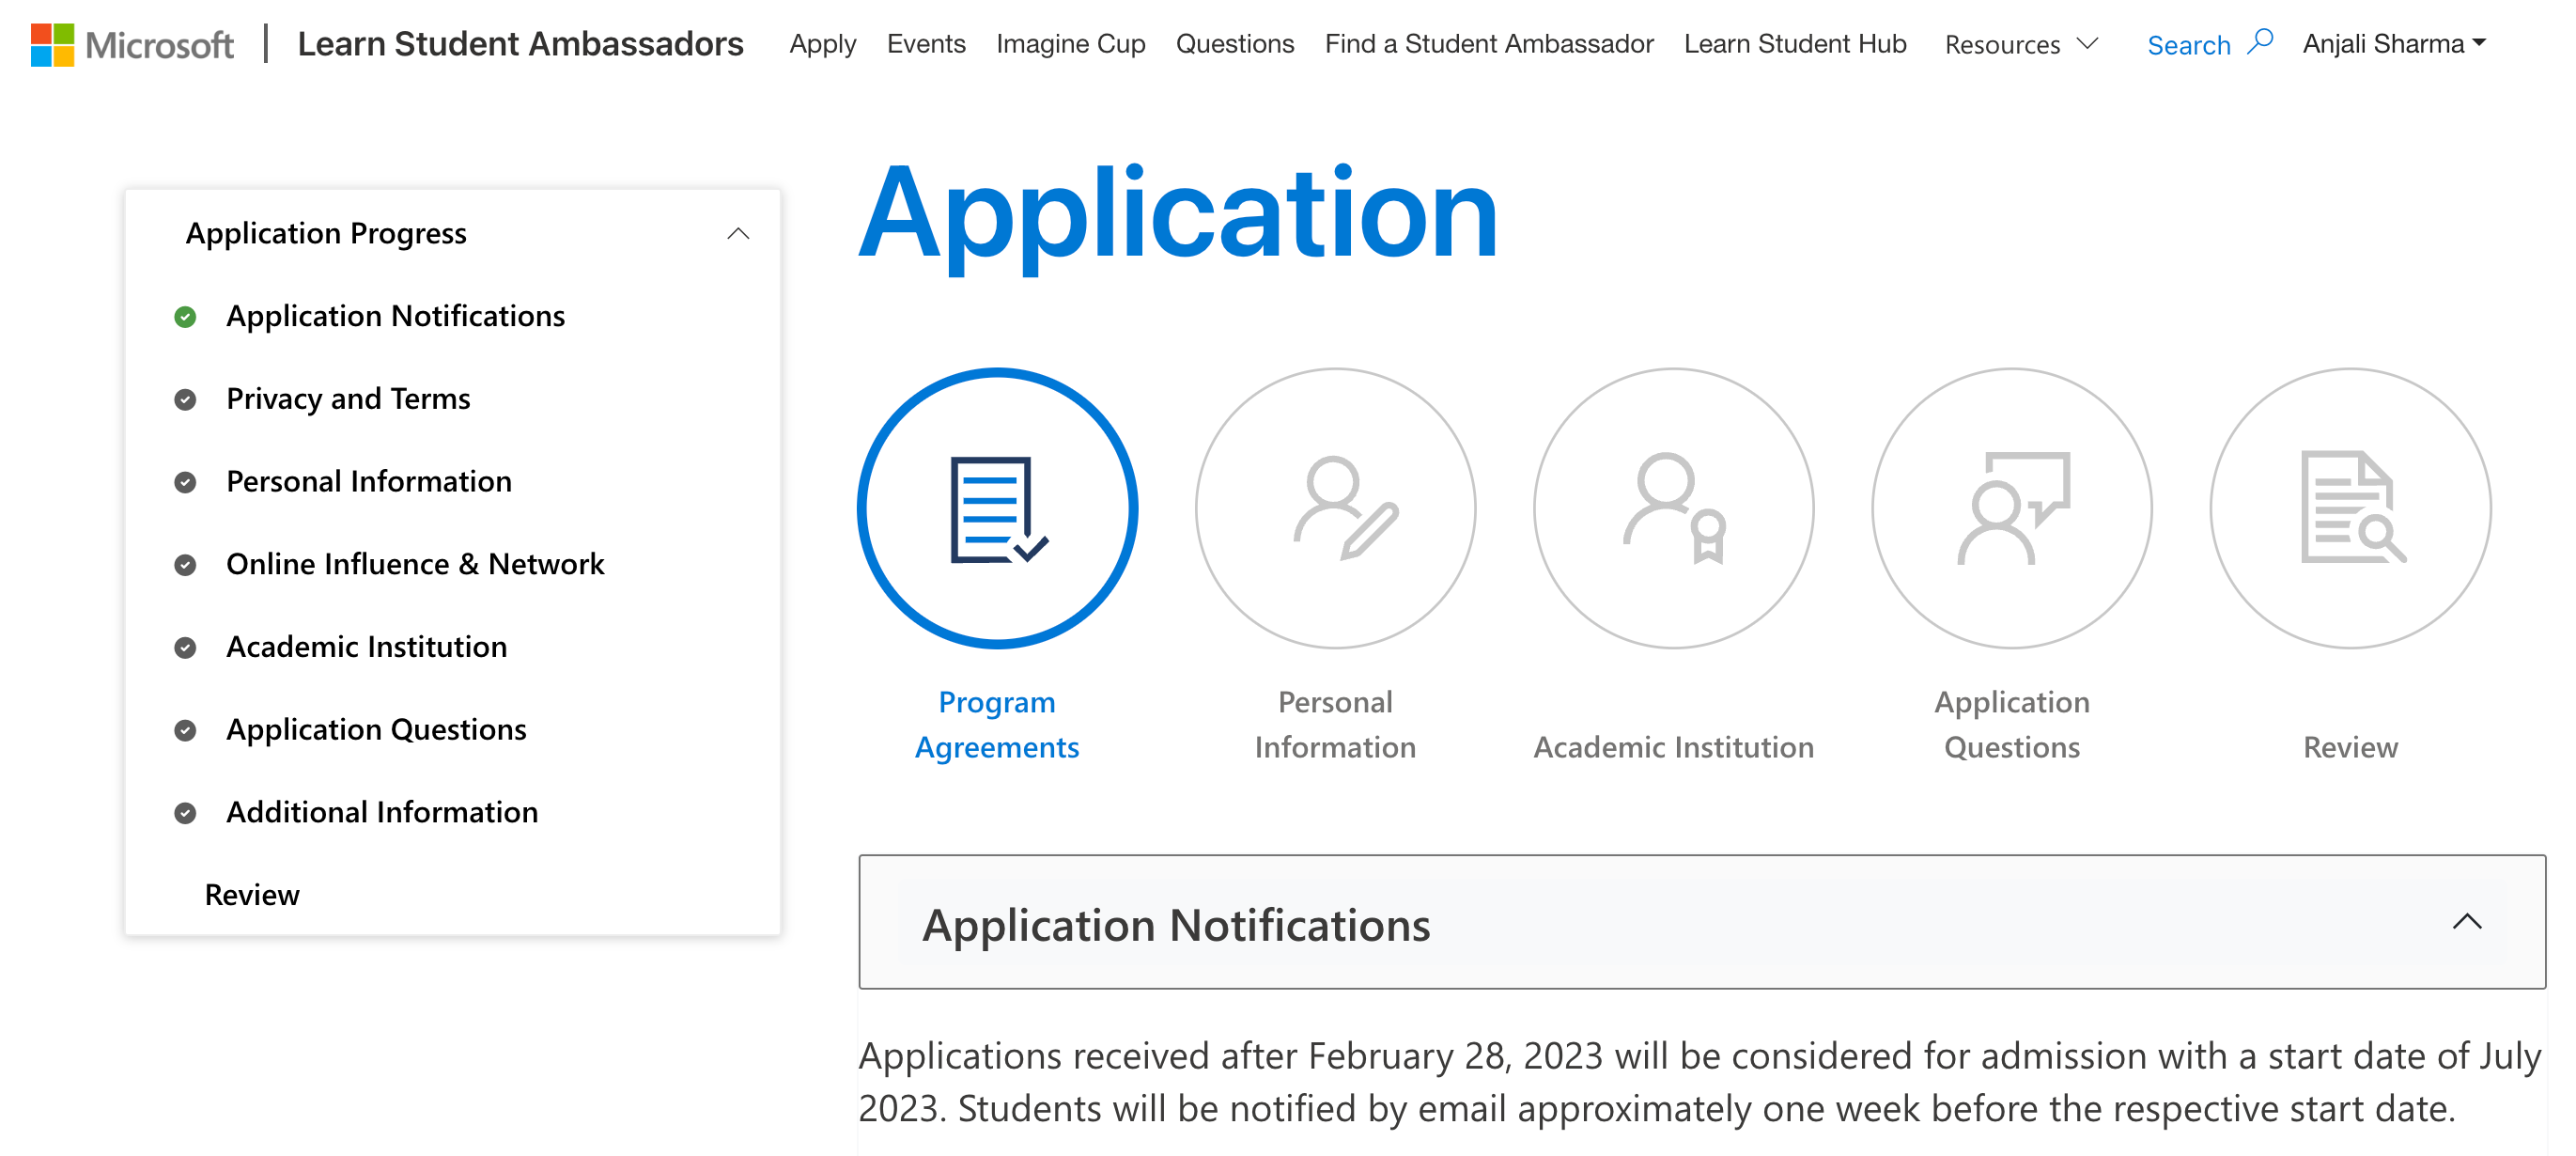Click check mark beside Additional Information
The width and height of the screenshot is (2576, 1156).
(185, 813)
